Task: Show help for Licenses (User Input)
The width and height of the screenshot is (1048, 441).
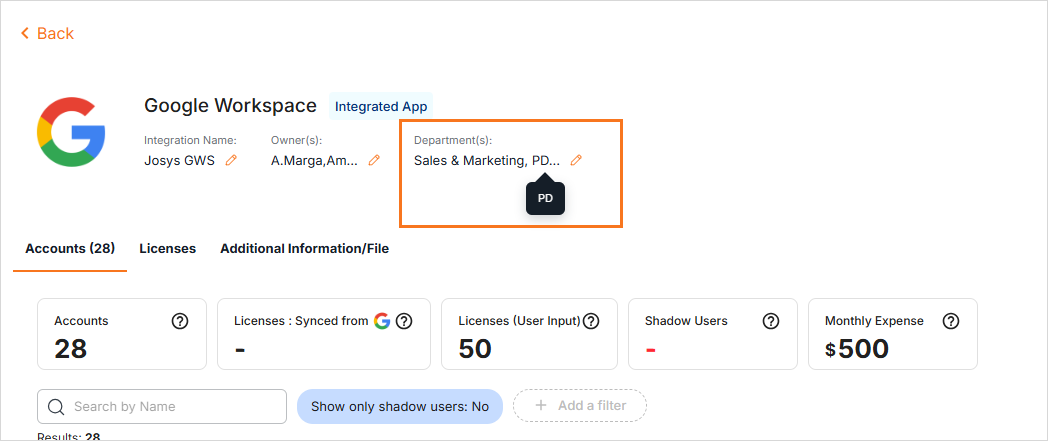Action: tap(591, 321)
